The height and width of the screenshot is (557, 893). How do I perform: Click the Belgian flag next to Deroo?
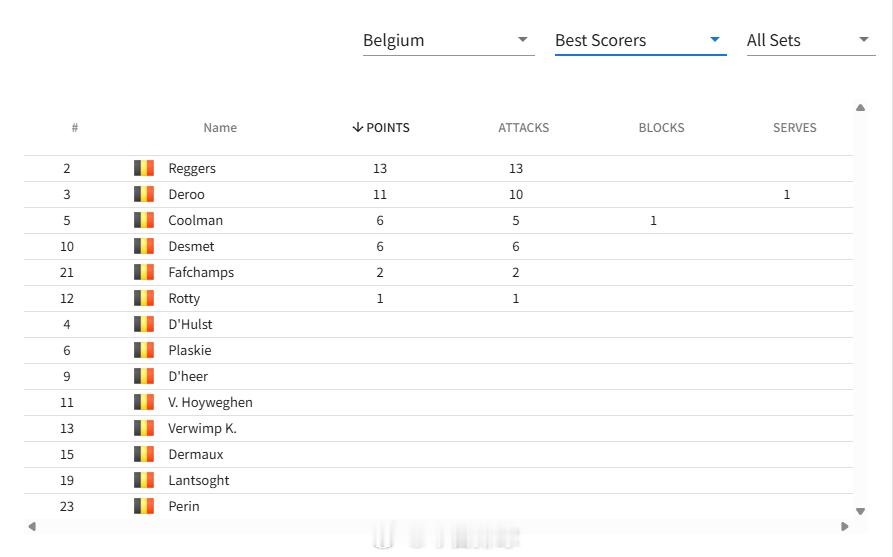[144, 194]
